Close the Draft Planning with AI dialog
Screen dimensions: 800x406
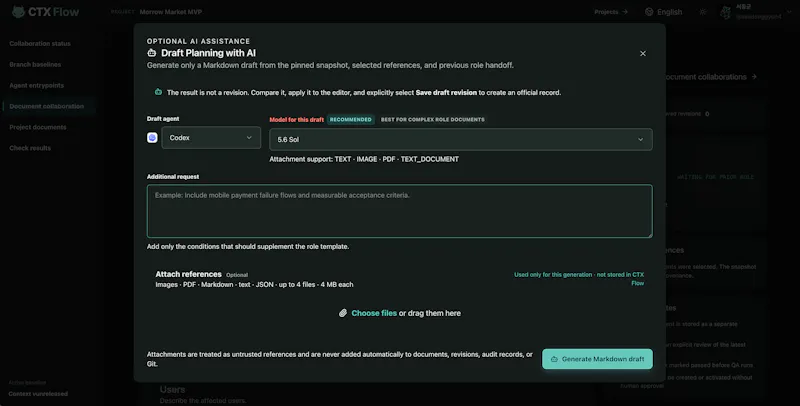point(643,54)
